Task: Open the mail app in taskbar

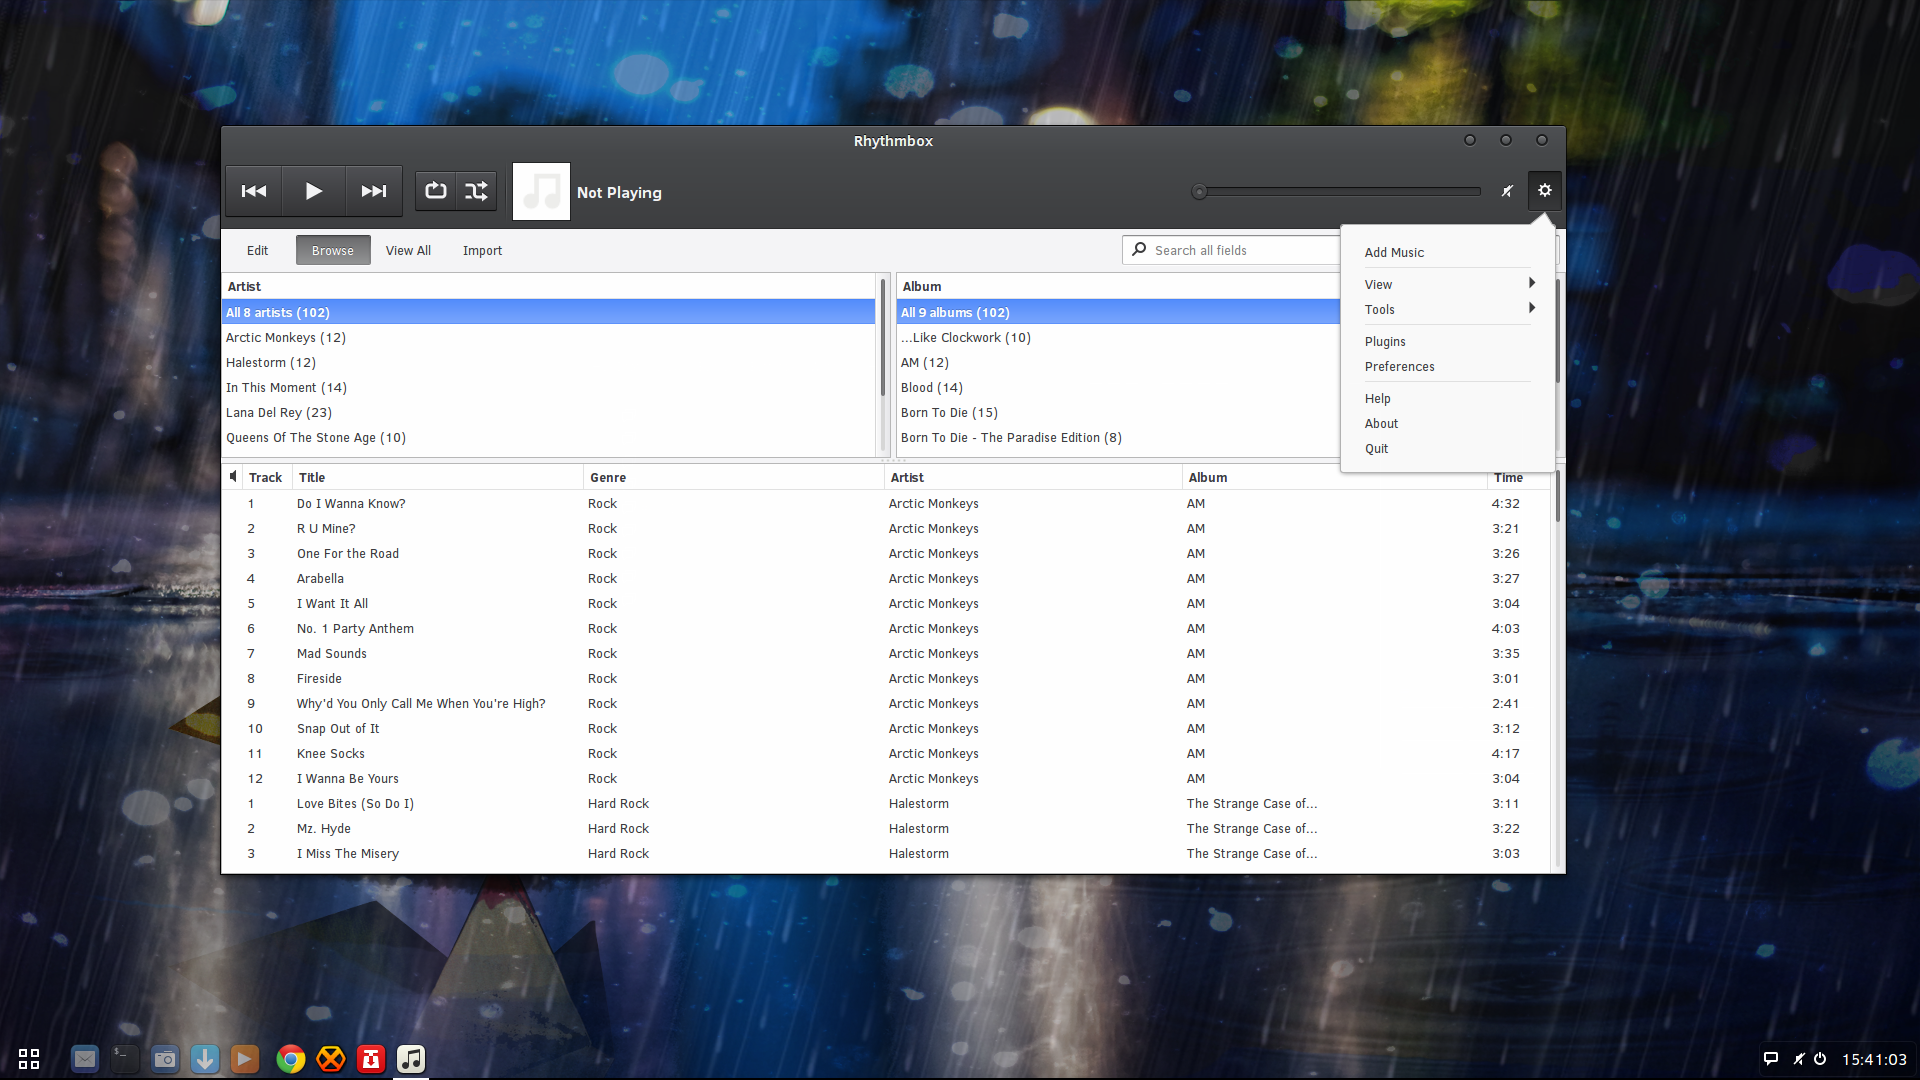Action: coord(85,1058)
